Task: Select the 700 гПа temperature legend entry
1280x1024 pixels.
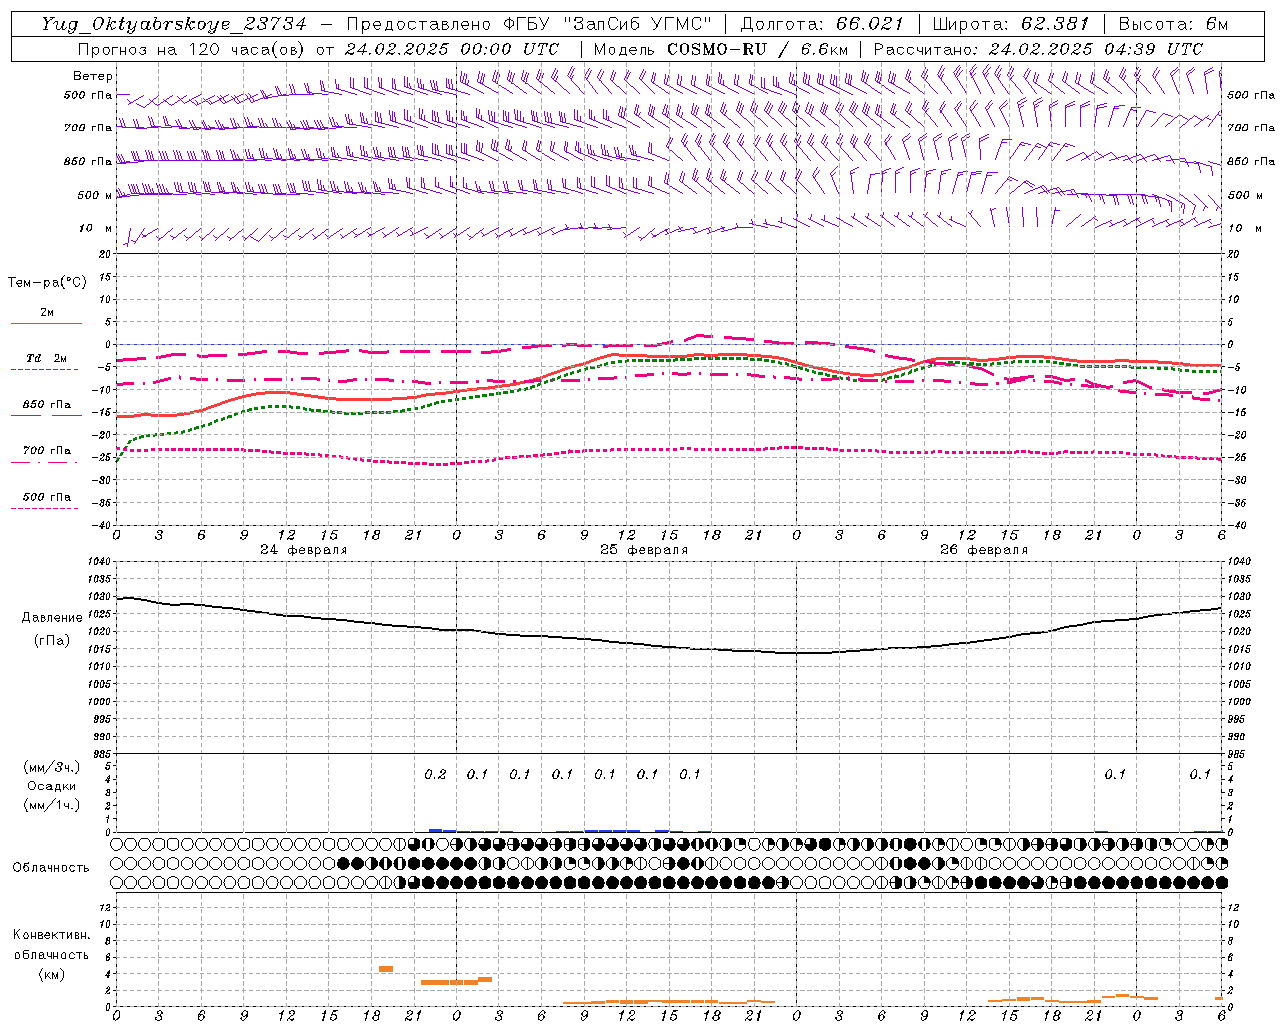Action: click(46, 451)
